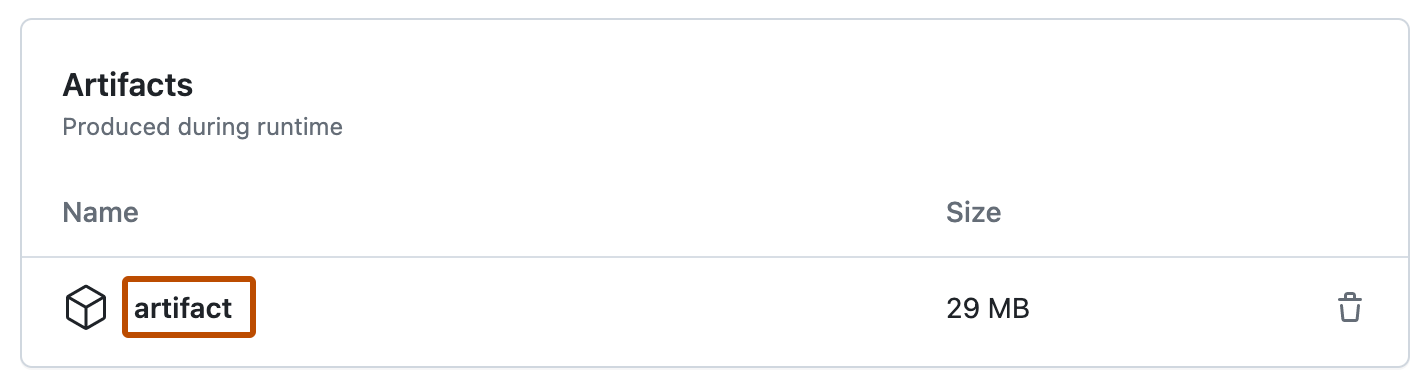Click the 'Artifacts' title text

(128, 85)
